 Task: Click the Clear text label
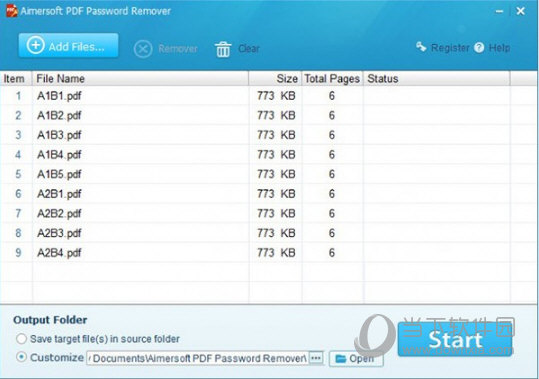249,48
